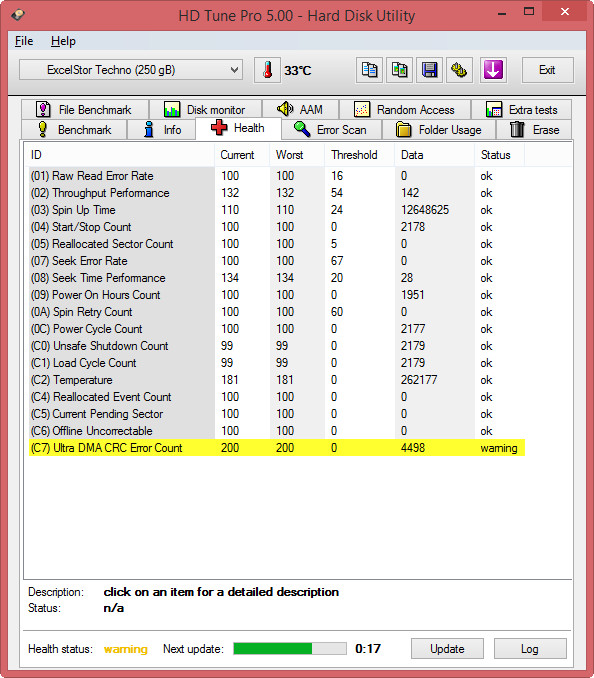Screen dimensions: 594x678
Task: Open options with the wrench icon
Action: click(459, 70)
